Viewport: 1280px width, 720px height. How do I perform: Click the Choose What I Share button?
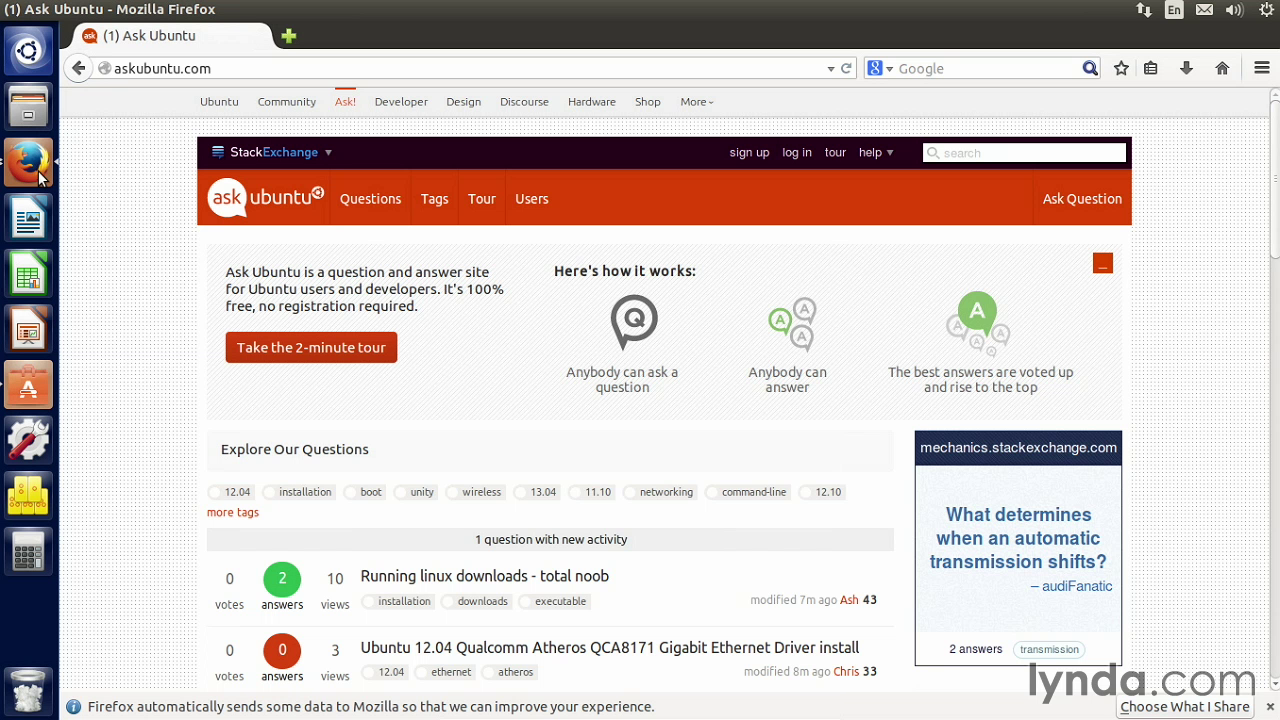1185,707
